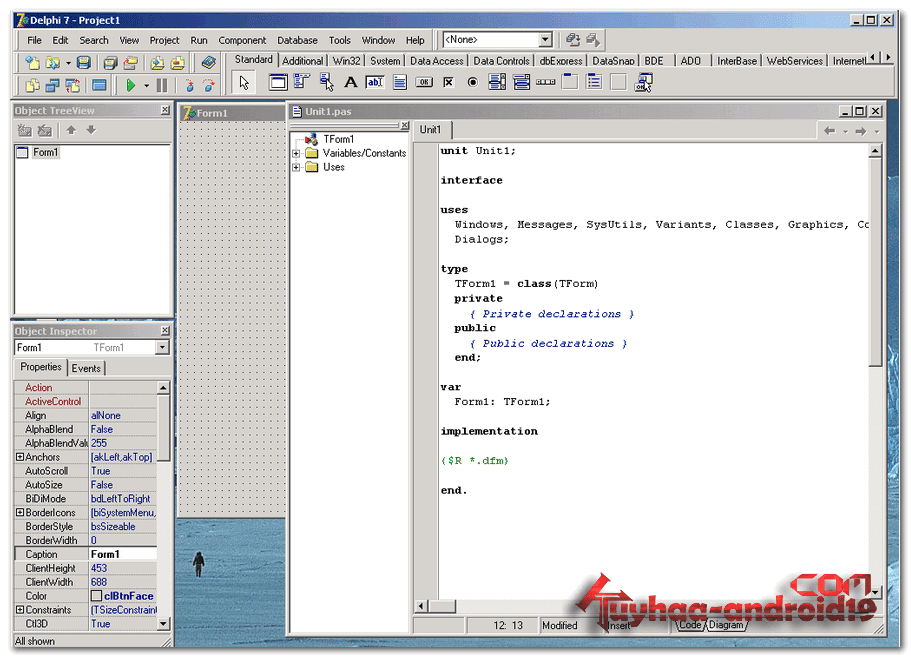Switch to the Events tab
Viewport: 911px width, 658px height.
87,368
